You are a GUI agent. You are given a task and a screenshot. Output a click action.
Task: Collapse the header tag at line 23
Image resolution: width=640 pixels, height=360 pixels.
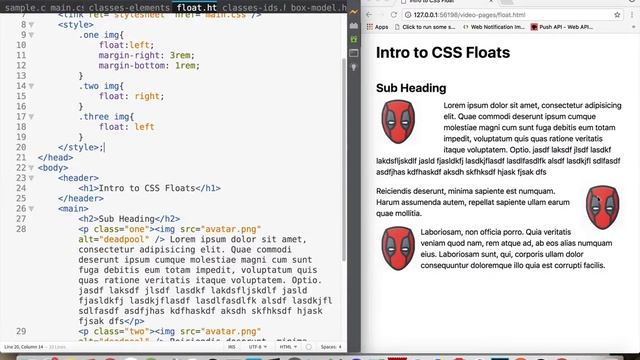[31, 178]
